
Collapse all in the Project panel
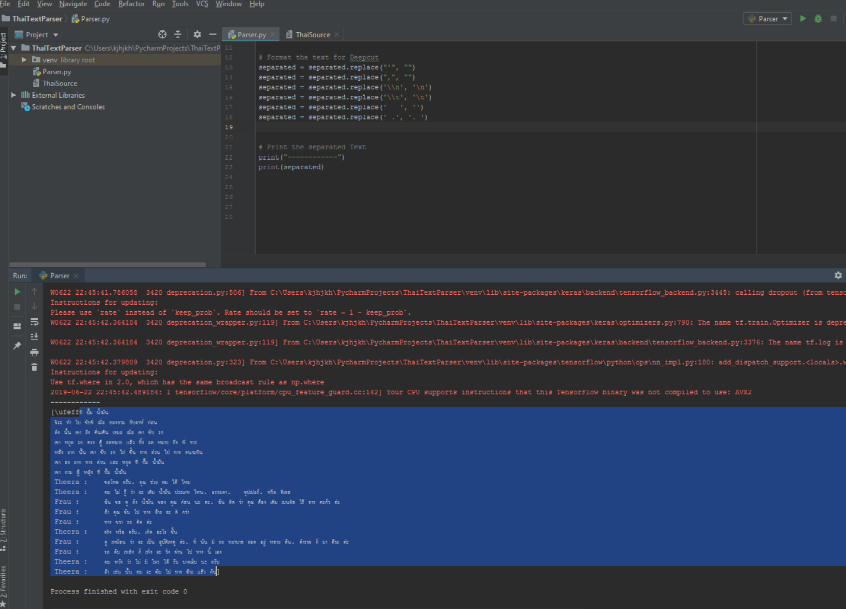point(178,35)
